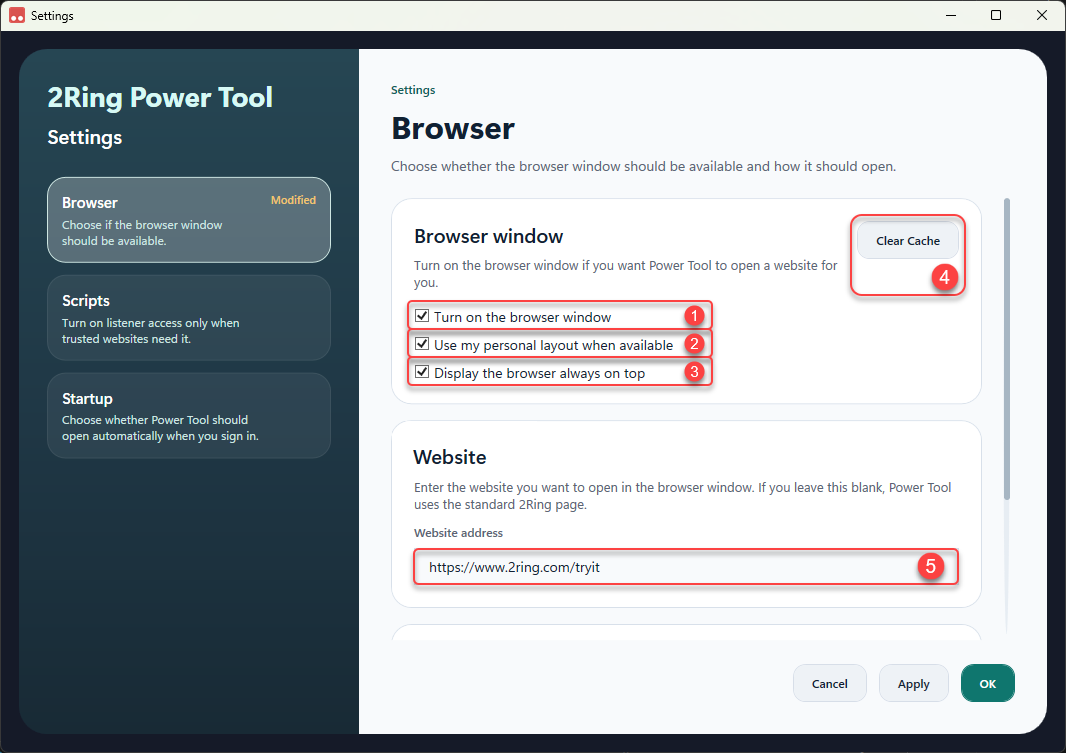Click the Website section title

tap(449, 457)
